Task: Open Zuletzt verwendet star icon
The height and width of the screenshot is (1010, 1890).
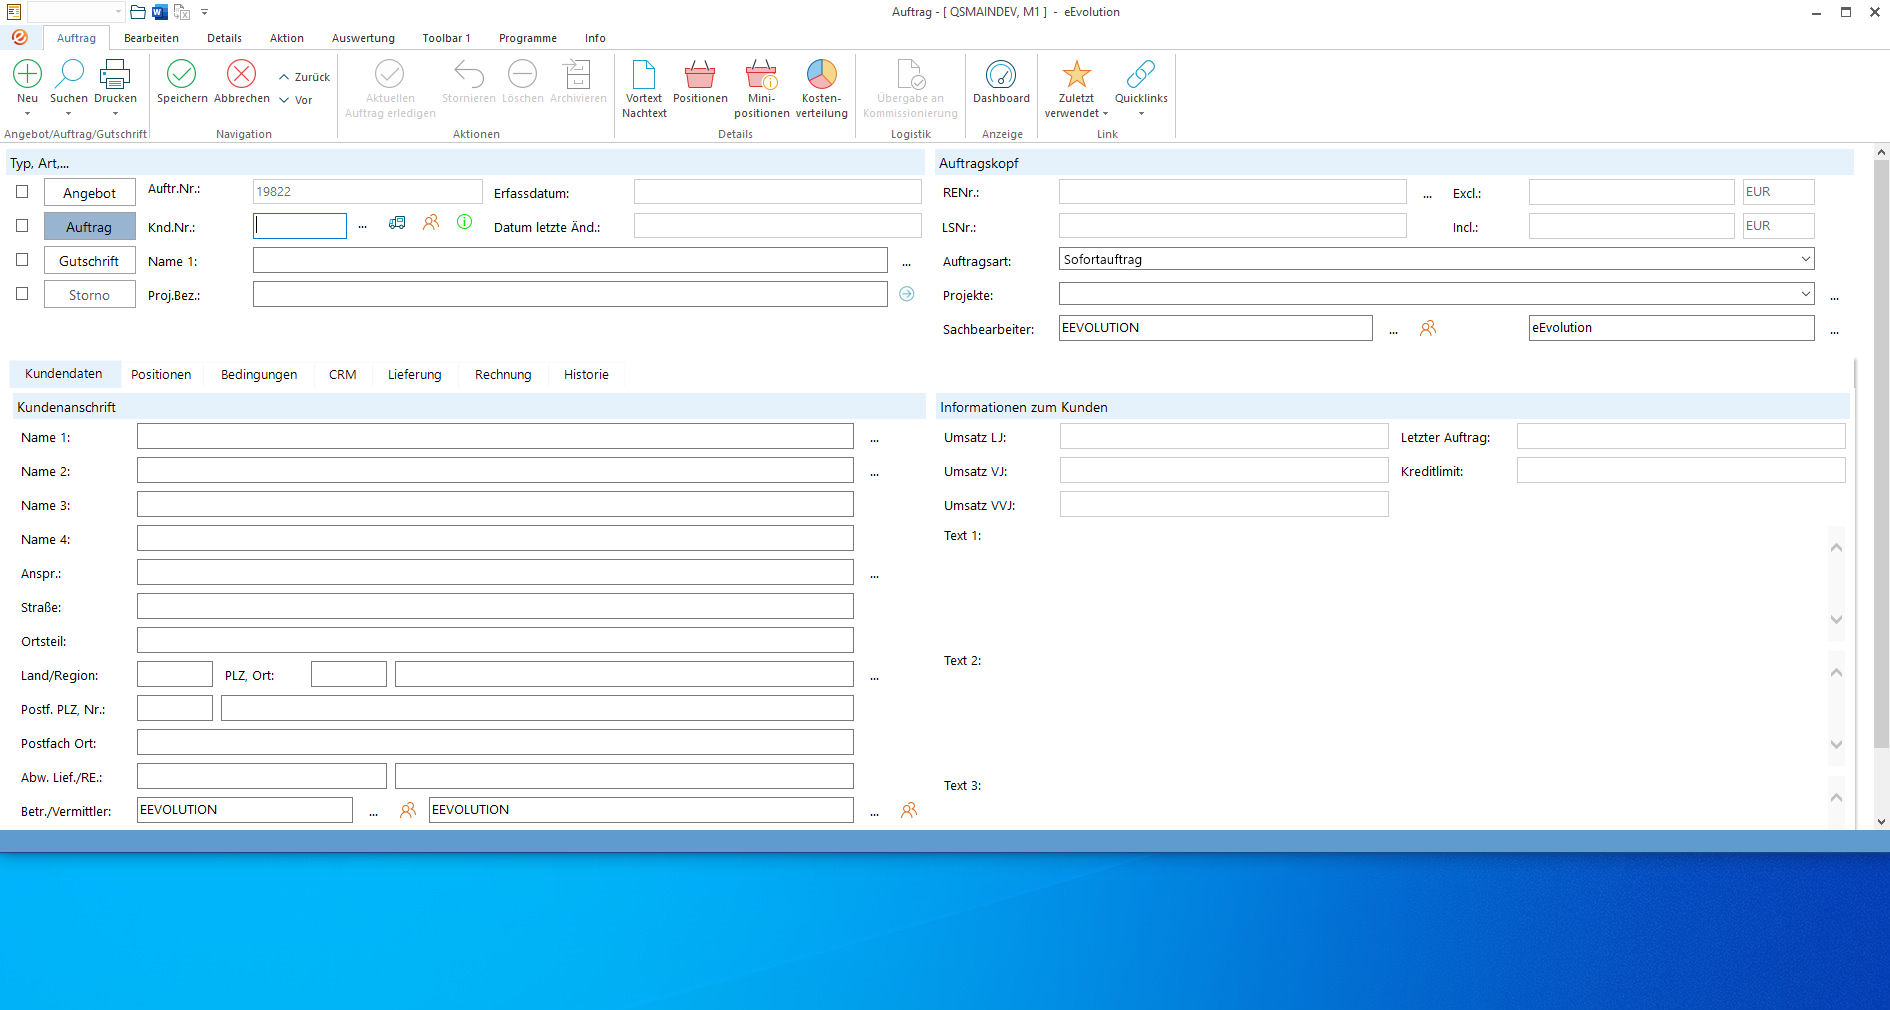Action: 1077,74
